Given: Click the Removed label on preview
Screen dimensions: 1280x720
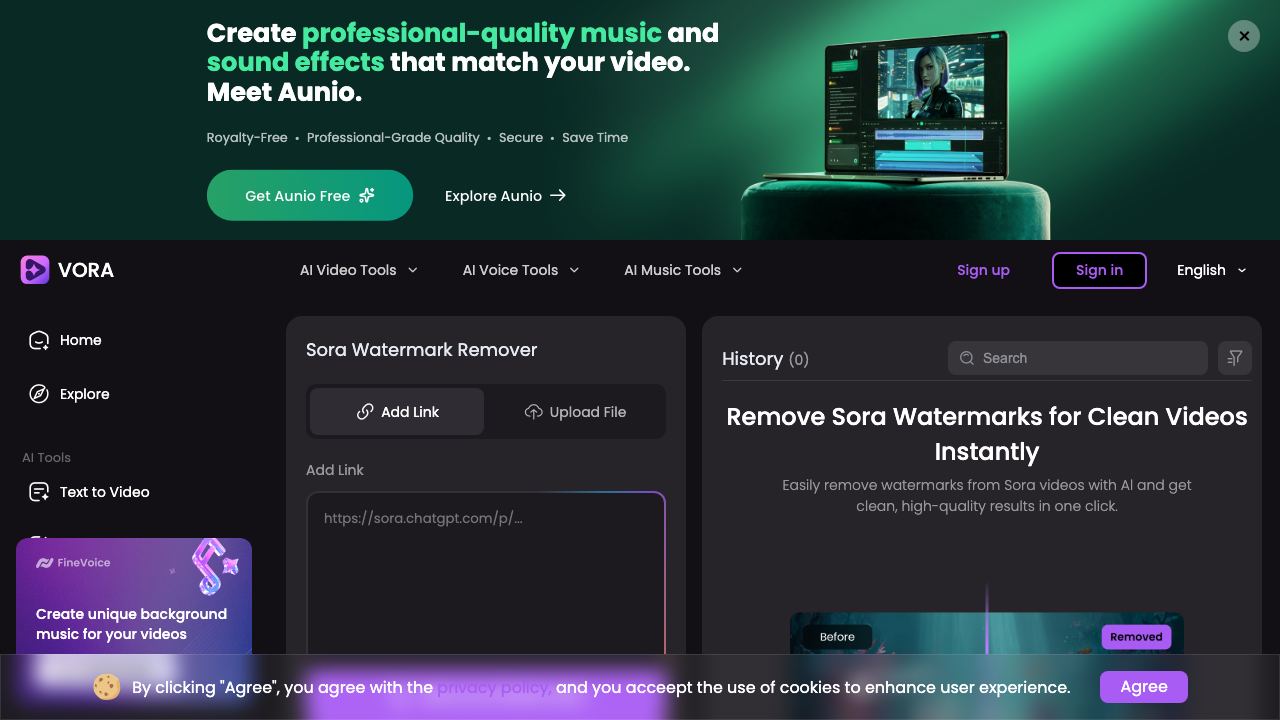Looking at the screenshot, I should pos(1136,637).
